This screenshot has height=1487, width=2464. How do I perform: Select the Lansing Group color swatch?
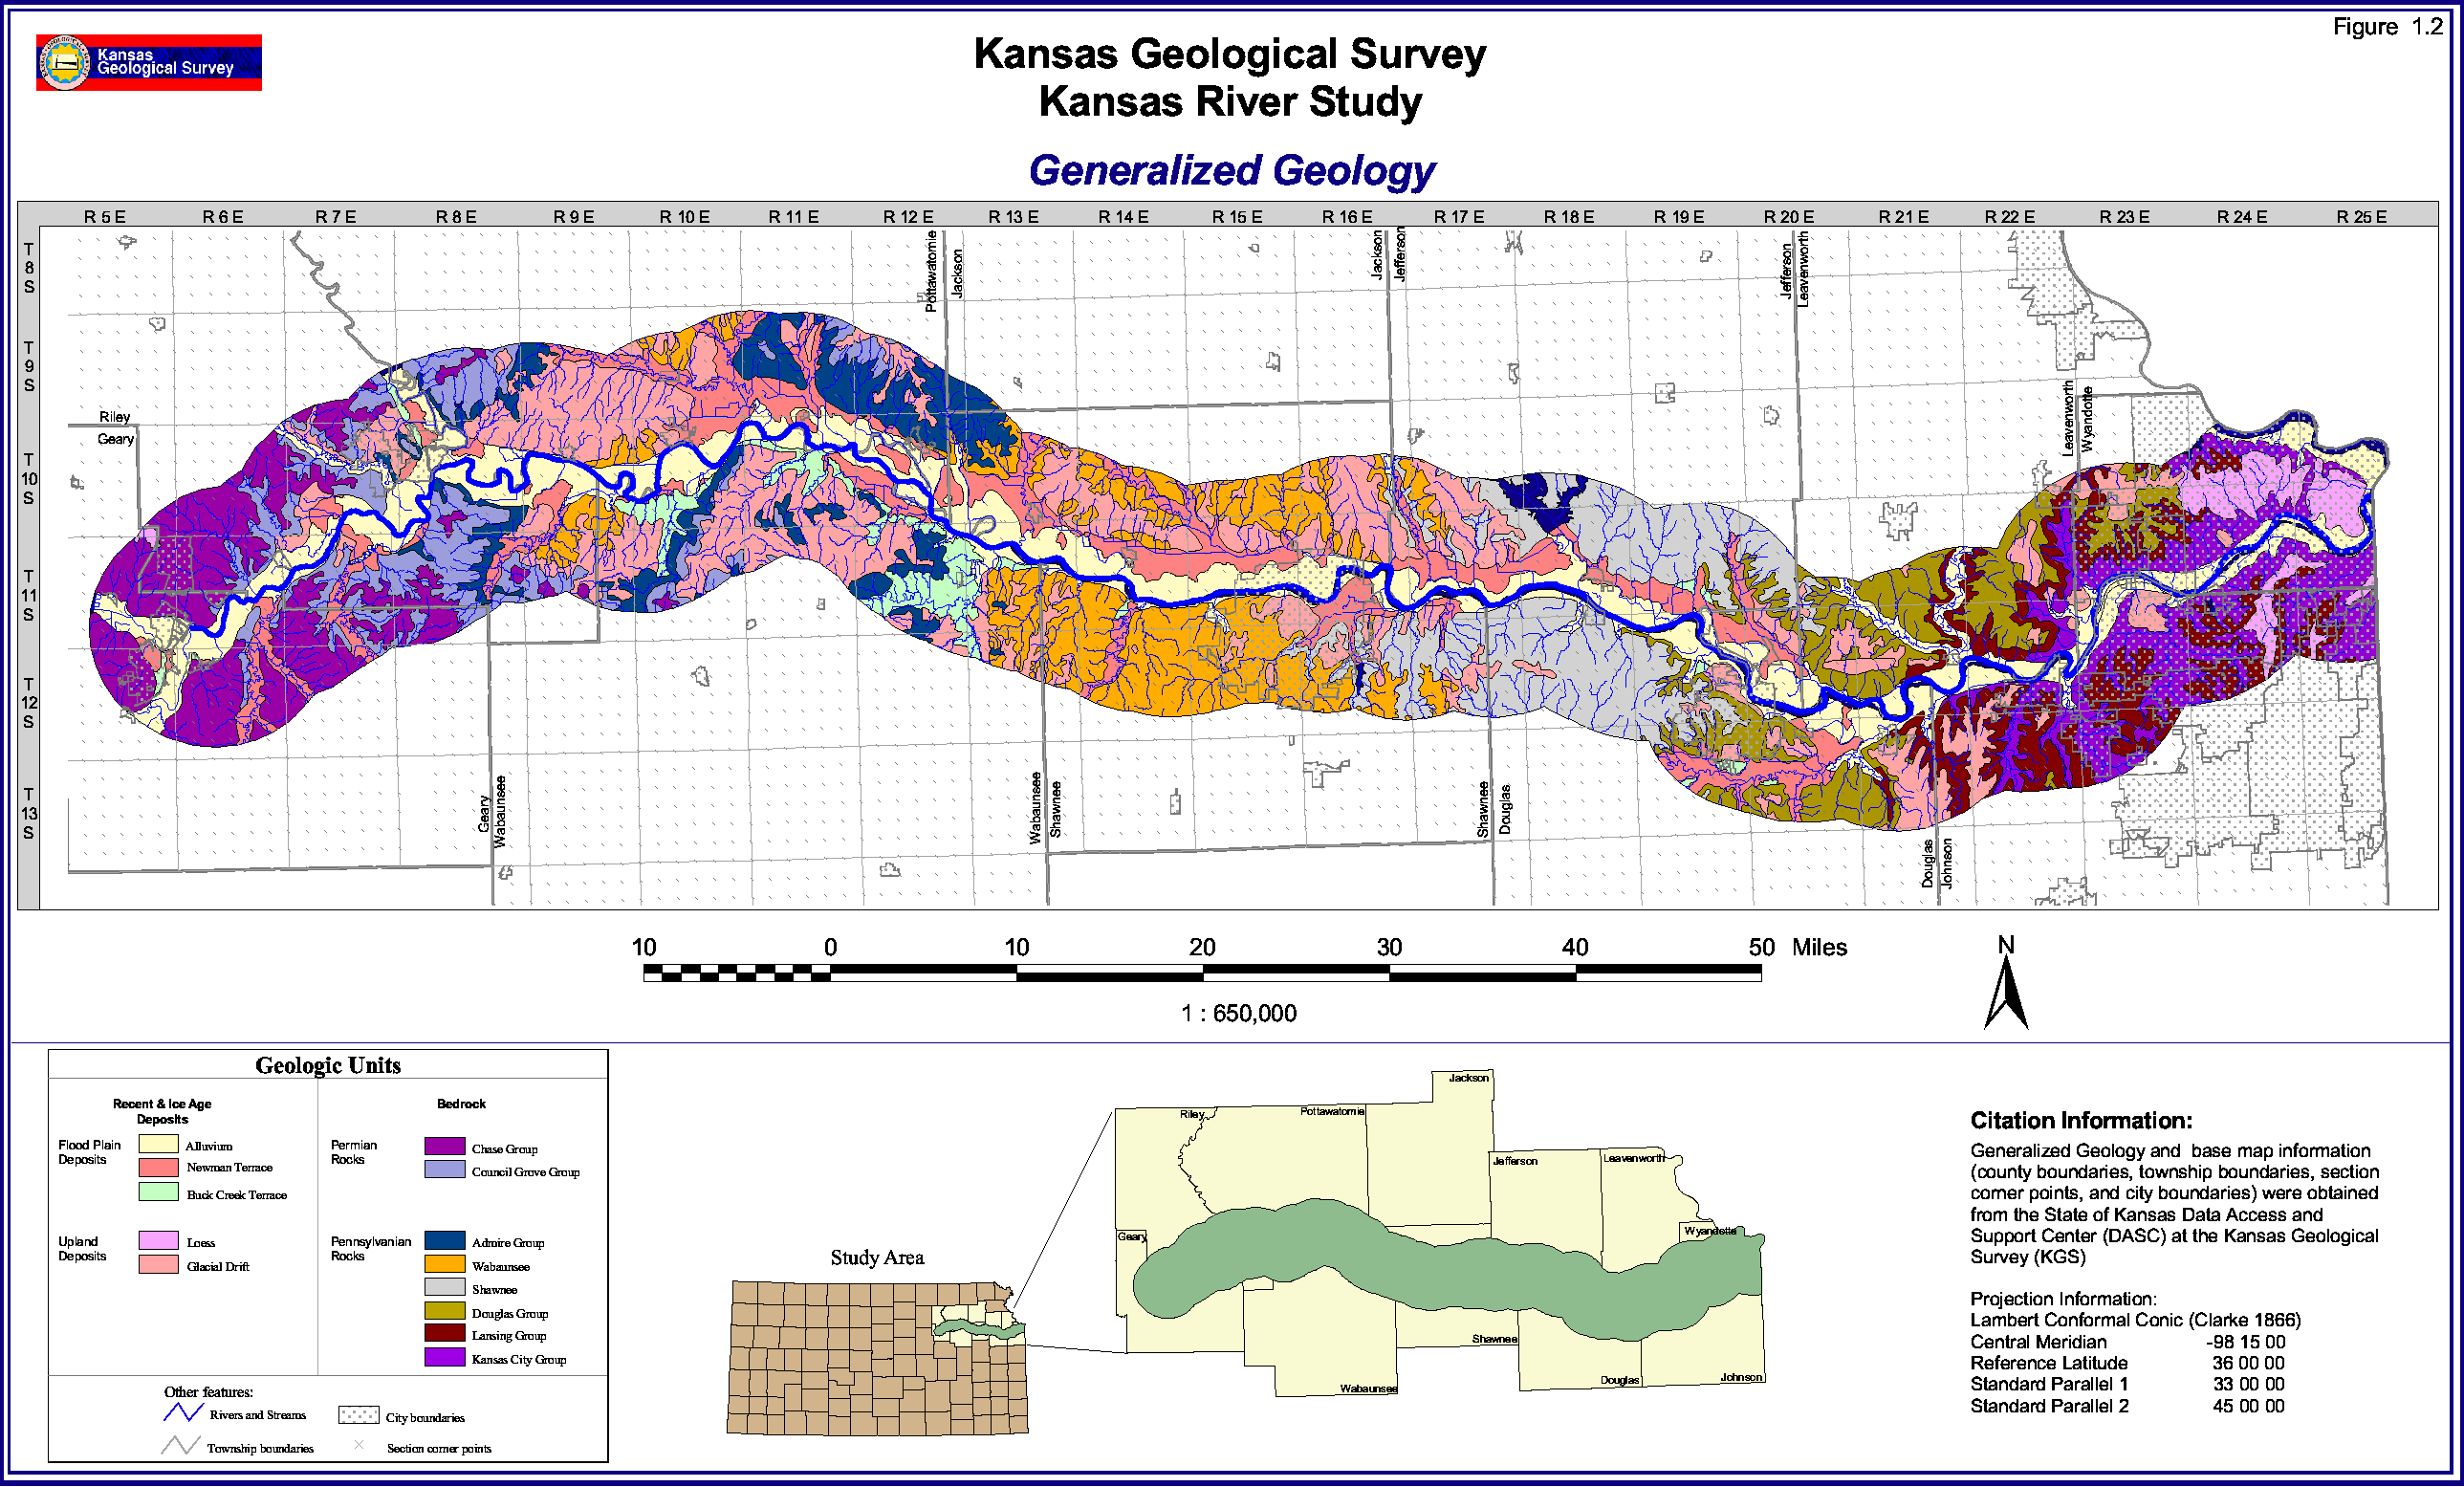(444, 1335)
